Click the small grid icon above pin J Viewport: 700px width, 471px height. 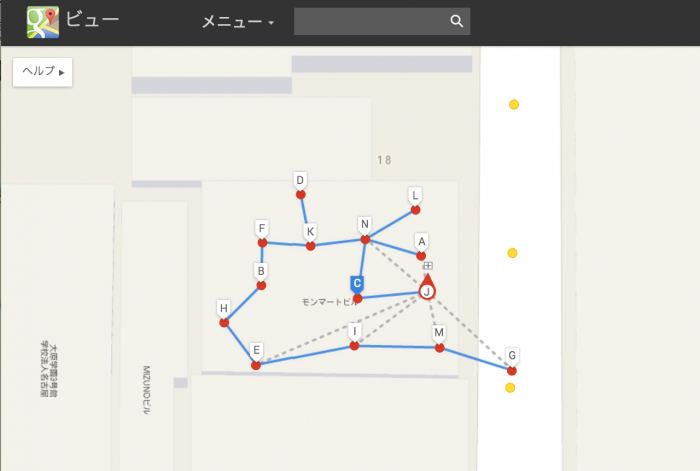coord(428,266)
